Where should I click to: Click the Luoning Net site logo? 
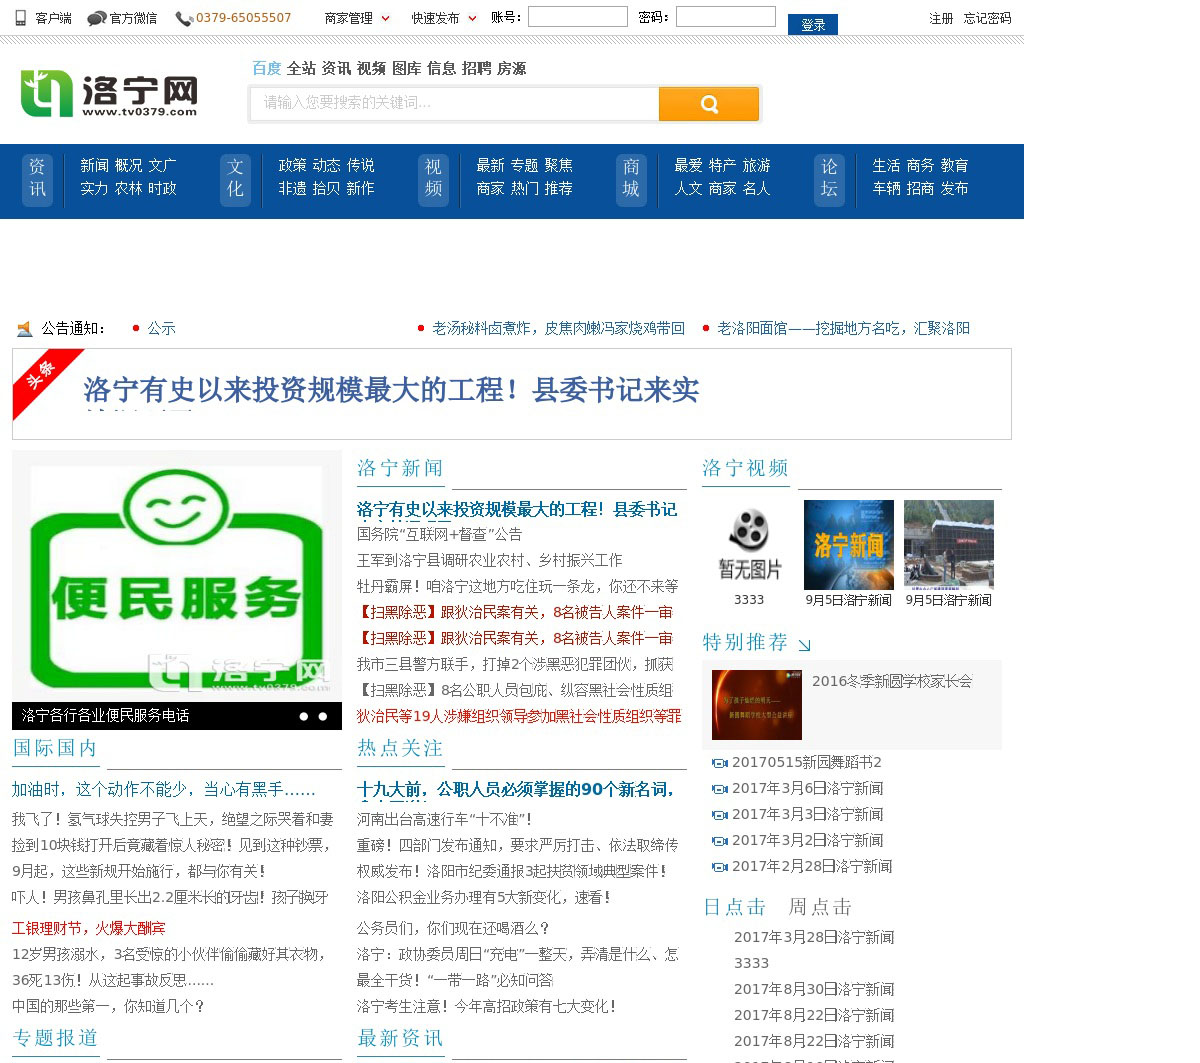pyautogui.click(x=109, y=94)
